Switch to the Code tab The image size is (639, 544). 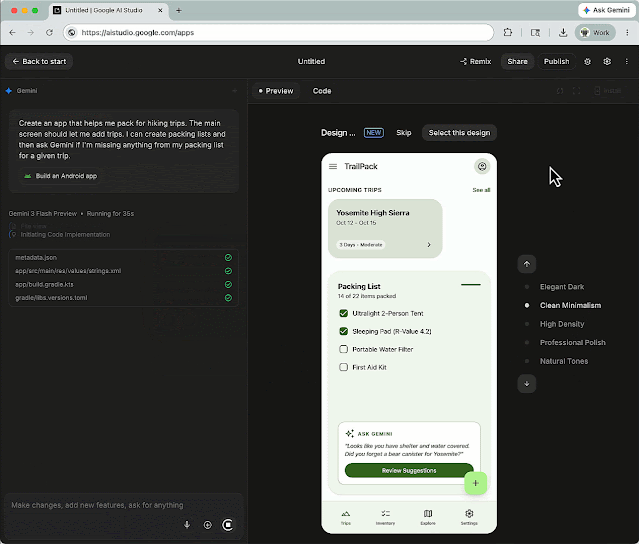pyautogui.click(x=322, y=91)
